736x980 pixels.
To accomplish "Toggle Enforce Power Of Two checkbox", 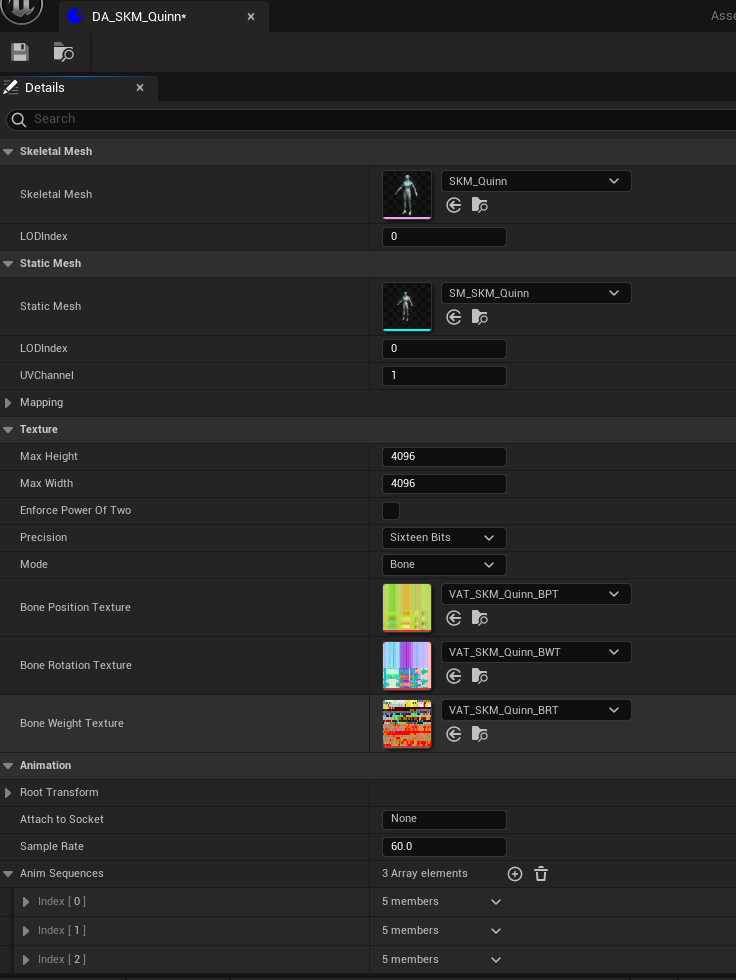I will (391, 511).
